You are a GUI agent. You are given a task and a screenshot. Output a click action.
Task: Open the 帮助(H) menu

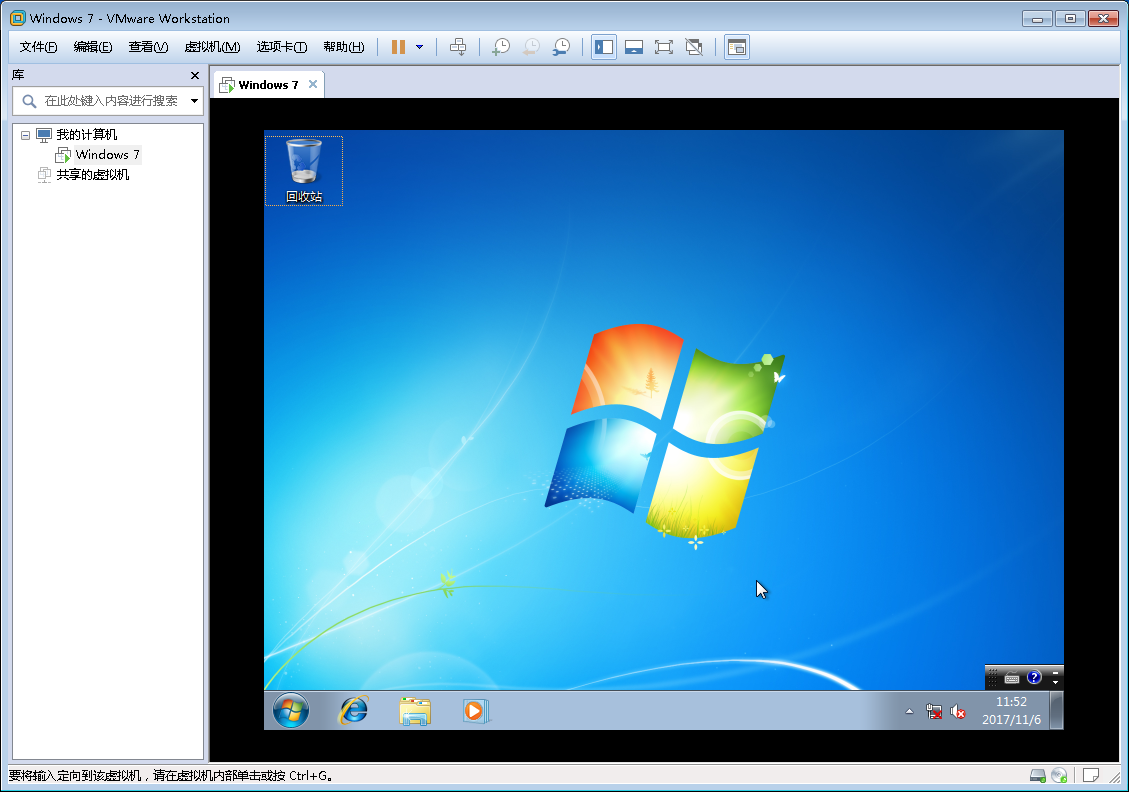(343, 47)
